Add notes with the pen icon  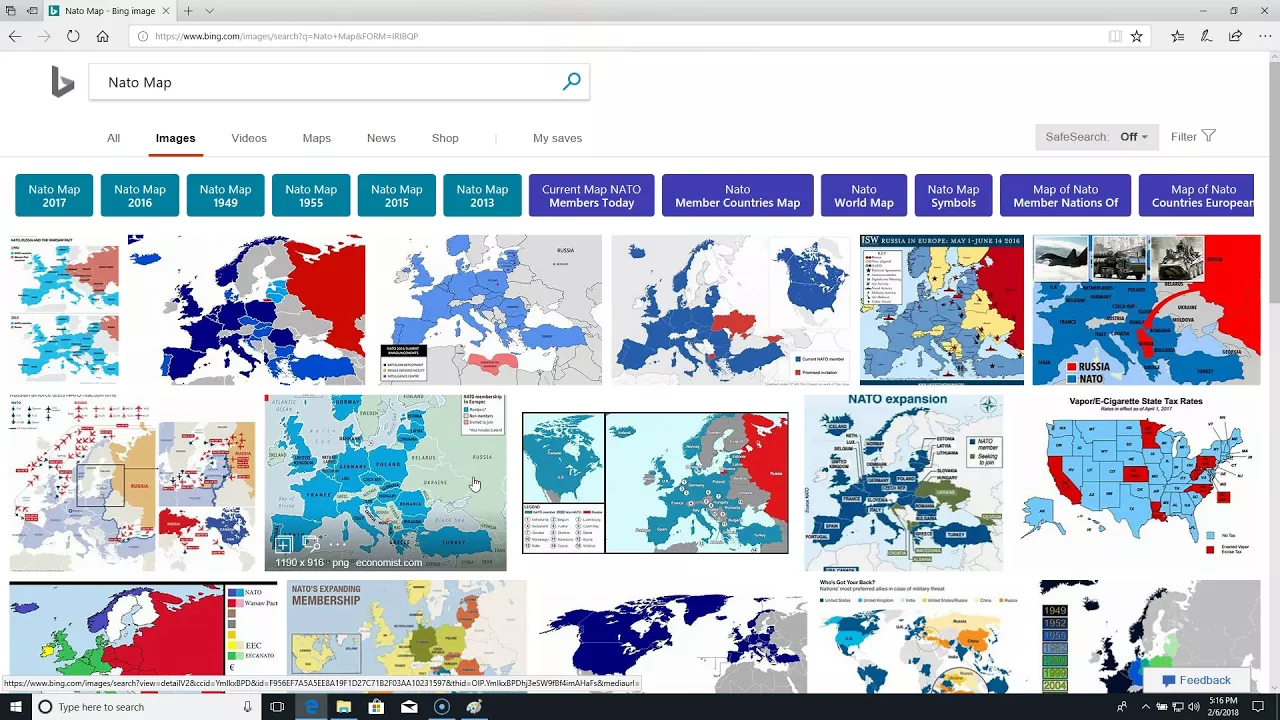(x=1206, y=36)
